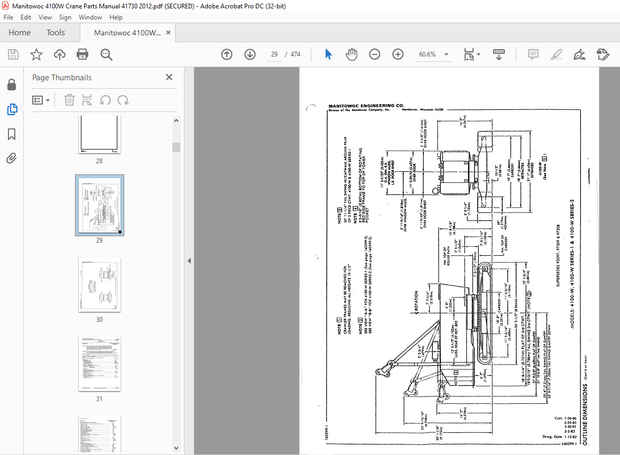Toggle the Bookmarks navigation panel
This screenshot has width=620, height=455.
coord(12,133)
